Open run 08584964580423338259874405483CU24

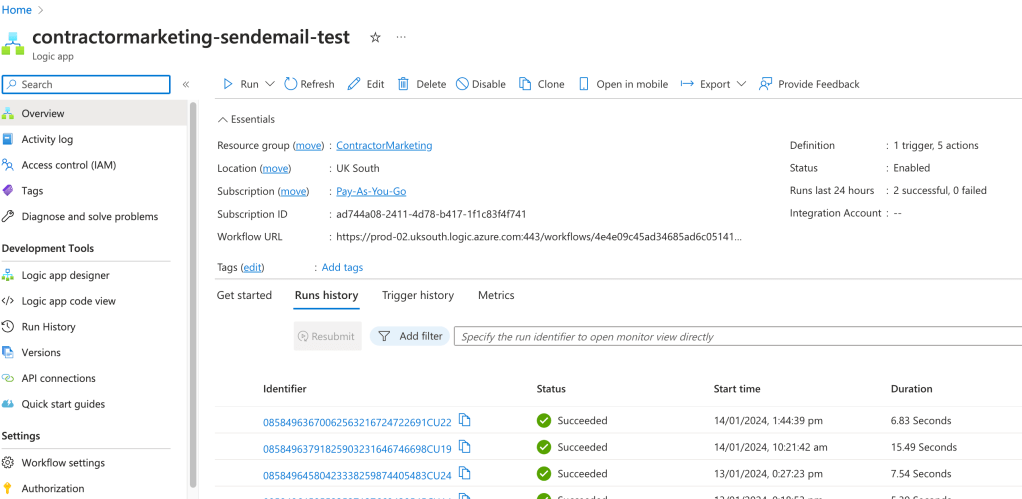(x=357, y=474)
